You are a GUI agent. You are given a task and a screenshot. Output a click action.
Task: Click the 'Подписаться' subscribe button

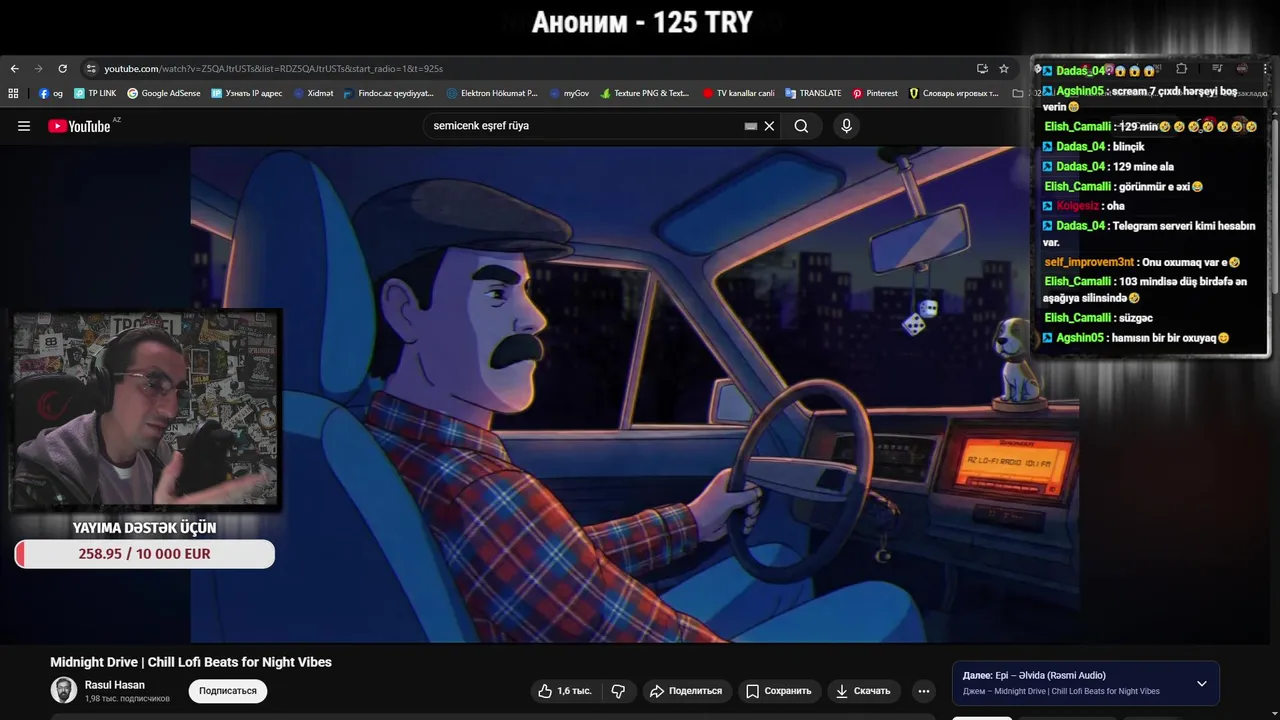pos(228,691)
